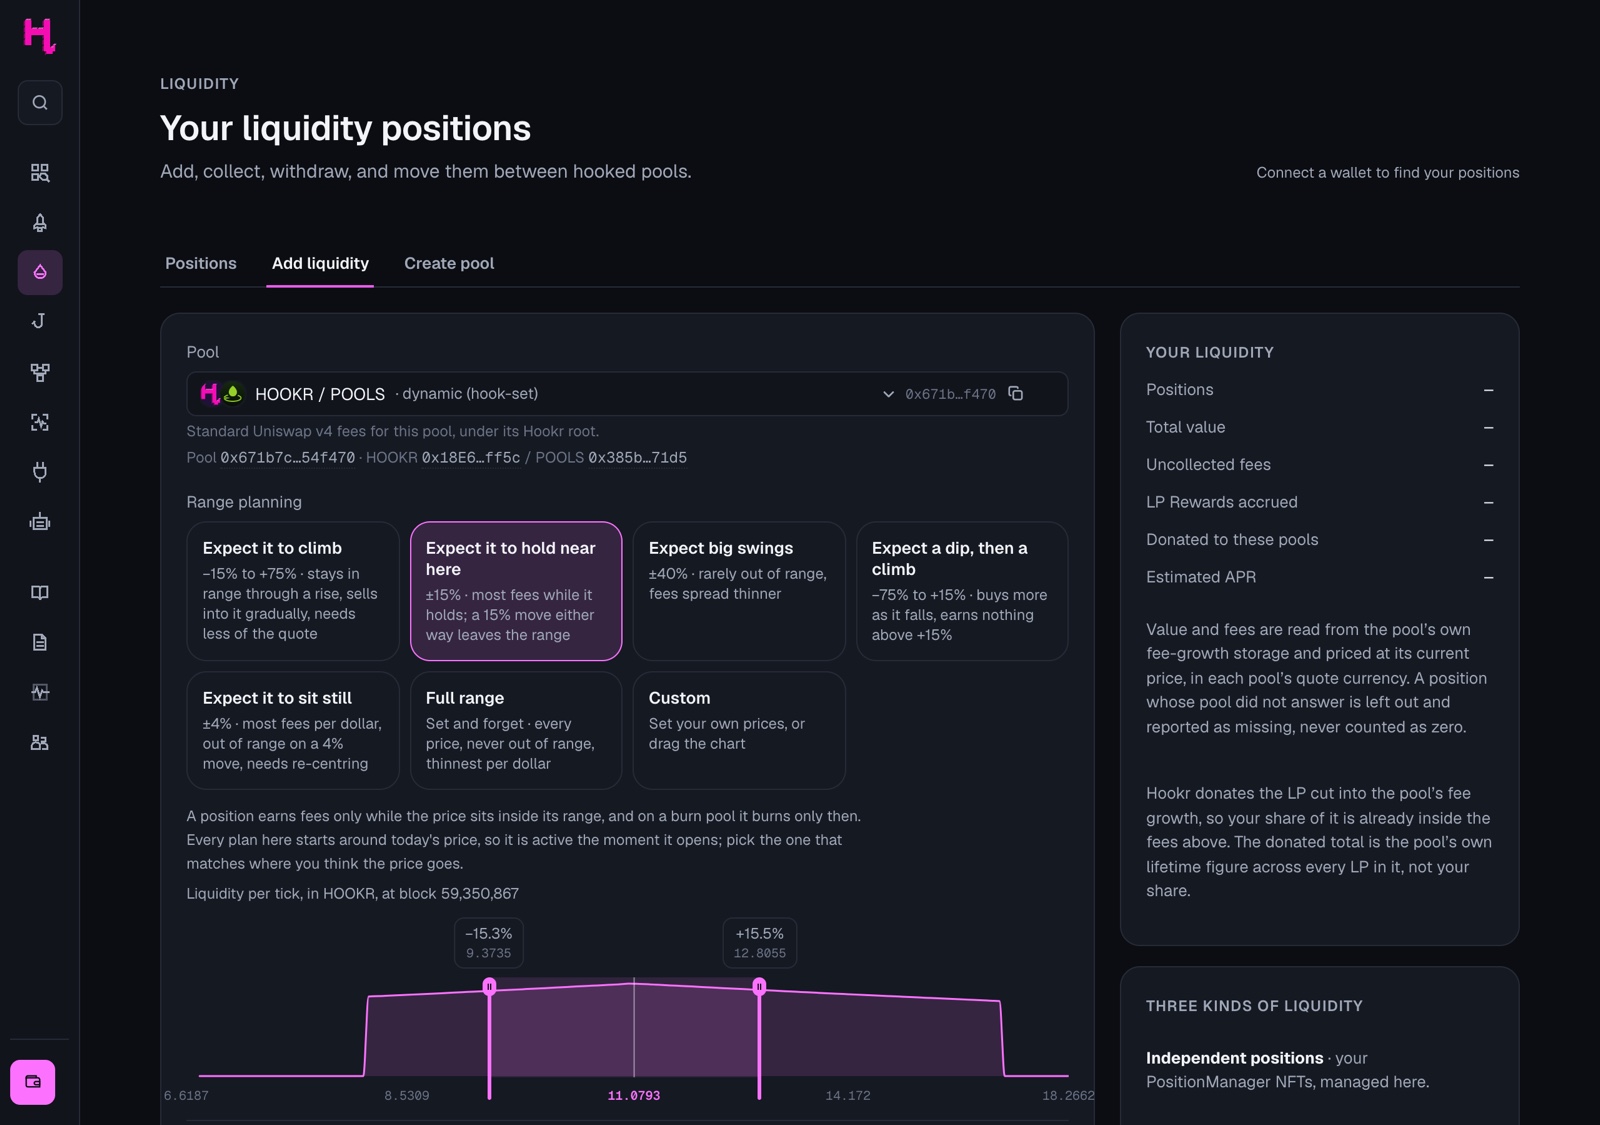Open the HOOKR / POOLS pool dropdown
This screenshot has width=1600, height=1125.
point(627,394)
